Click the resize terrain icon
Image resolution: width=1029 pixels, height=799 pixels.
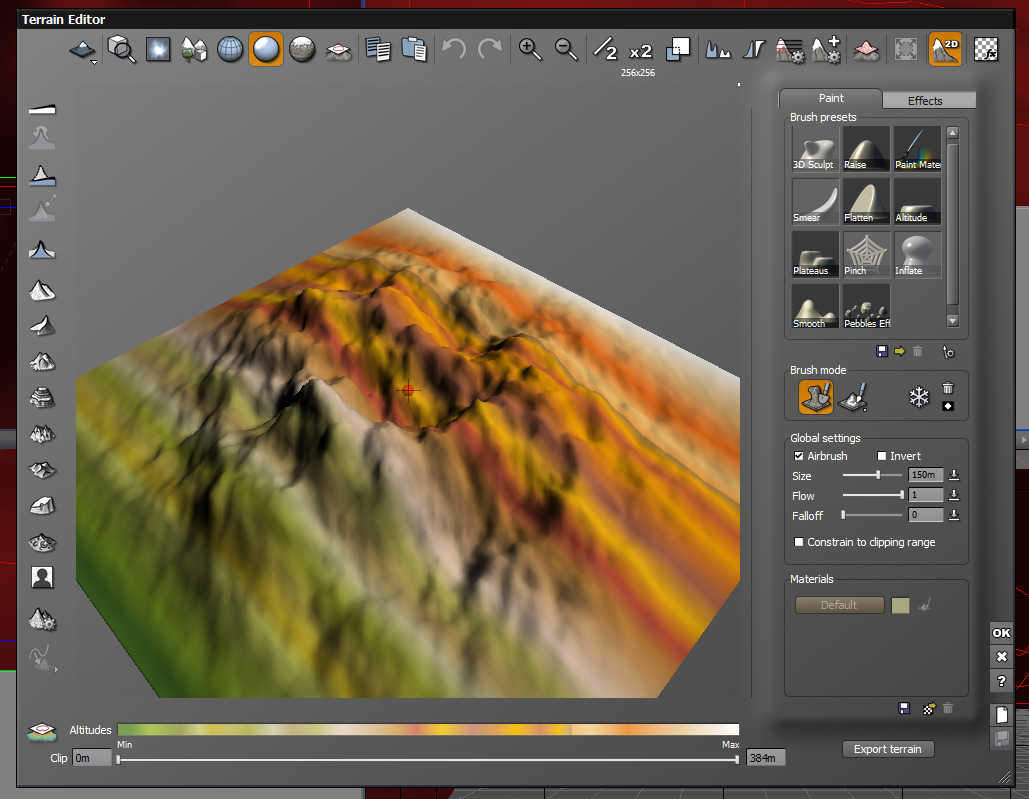coord(678,49)
